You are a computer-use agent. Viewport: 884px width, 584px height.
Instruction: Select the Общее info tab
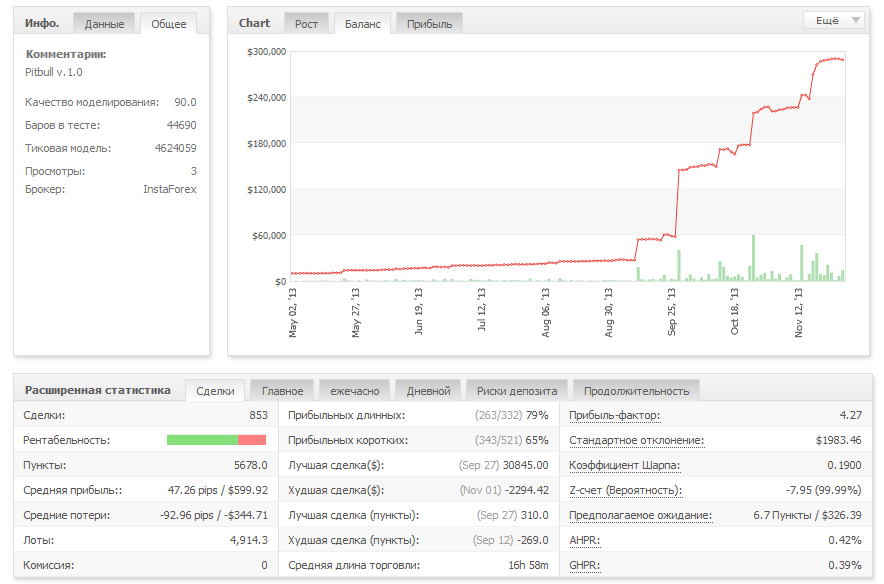click(168, 24)
